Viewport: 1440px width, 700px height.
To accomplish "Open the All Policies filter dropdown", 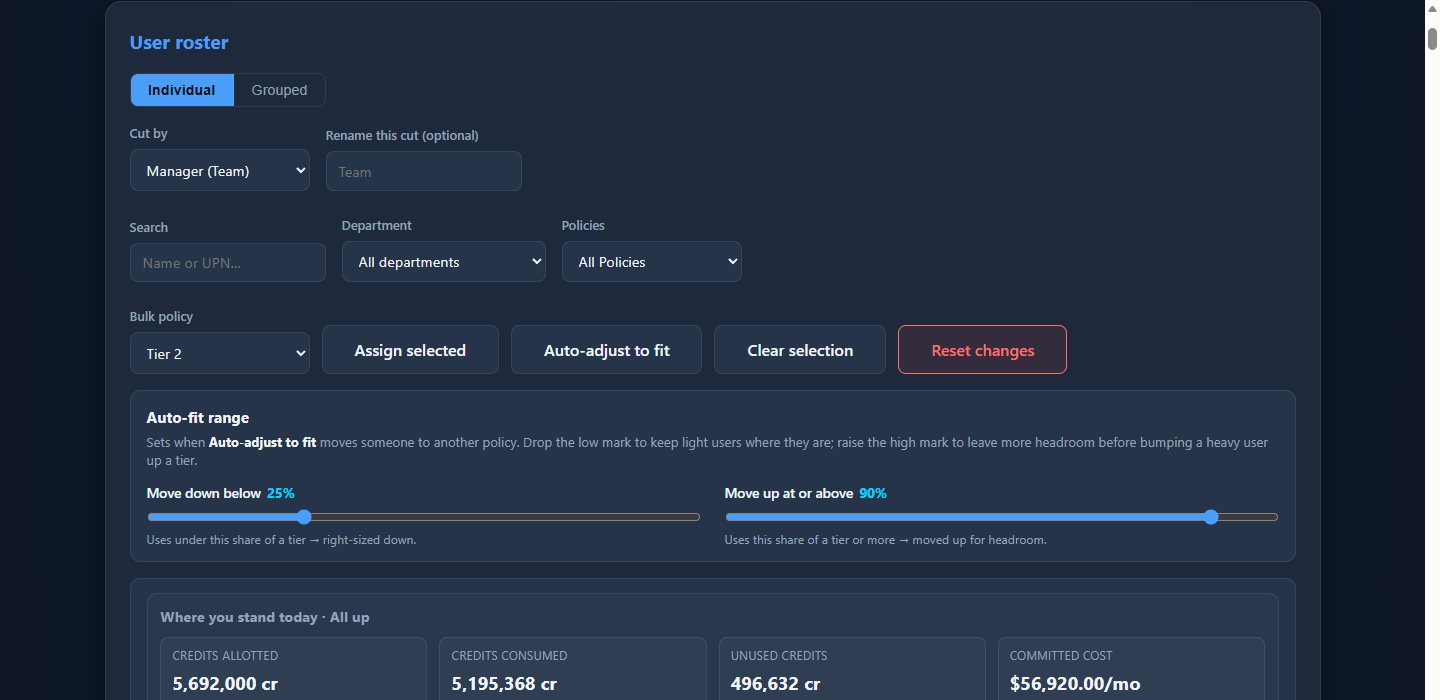I will [652, 262].
